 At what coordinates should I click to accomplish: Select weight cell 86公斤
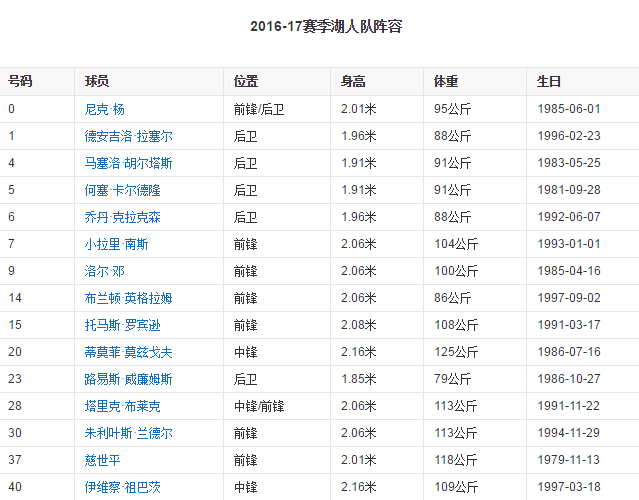[452, 298]
